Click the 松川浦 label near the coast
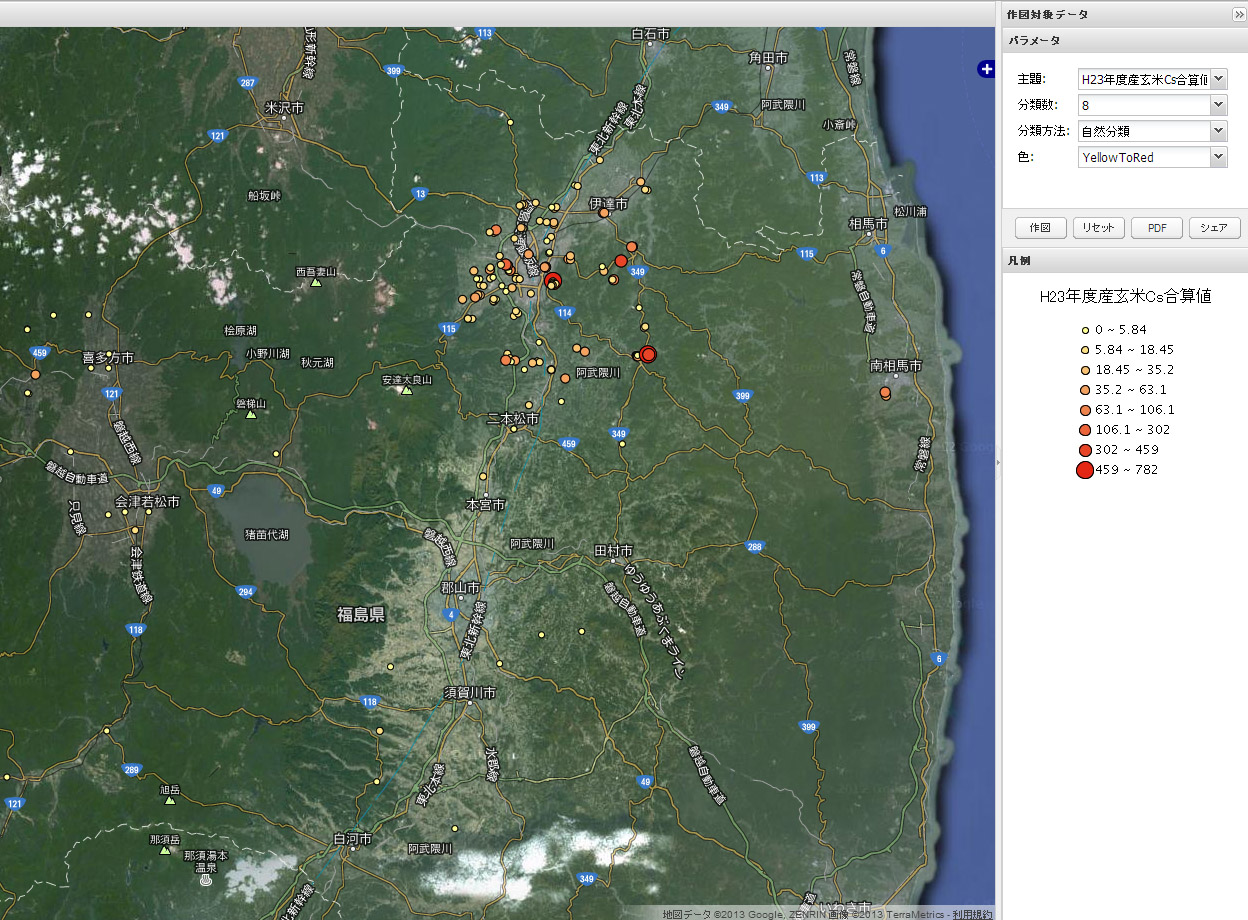 pyautogui.click(x=910, y=211)
